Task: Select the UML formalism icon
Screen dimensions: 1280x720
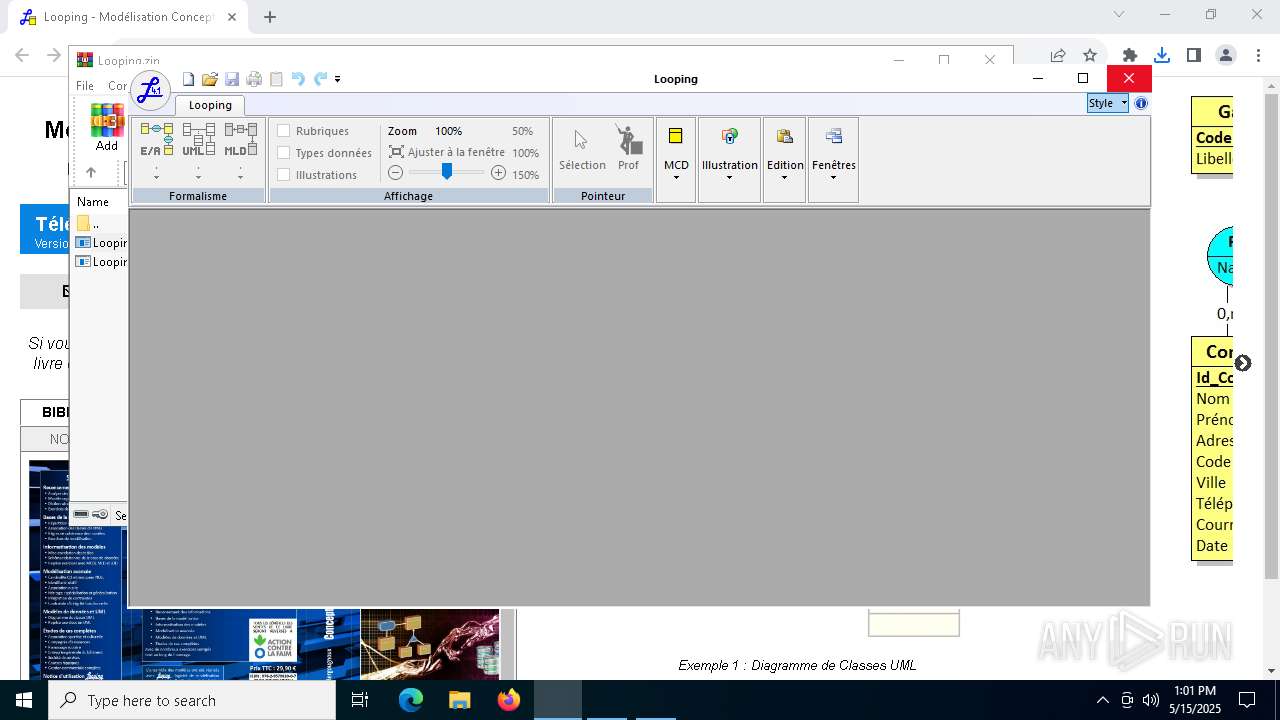Action: tap(198, 140)
